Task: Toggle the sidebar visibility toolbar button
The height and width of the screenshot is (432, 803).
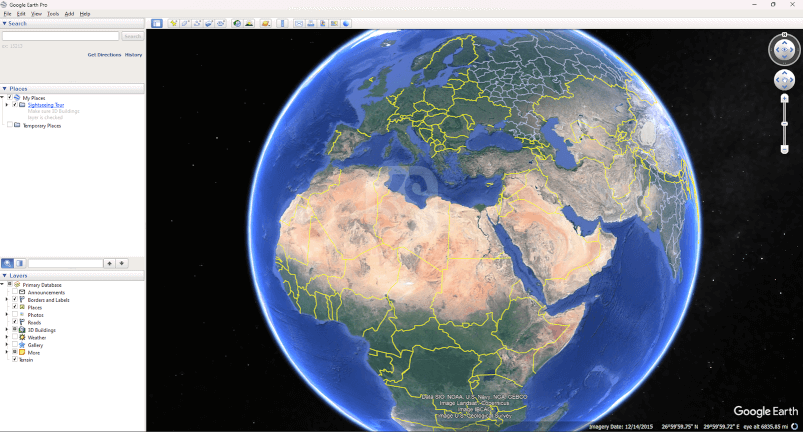Action: click(x=157, y=24)
